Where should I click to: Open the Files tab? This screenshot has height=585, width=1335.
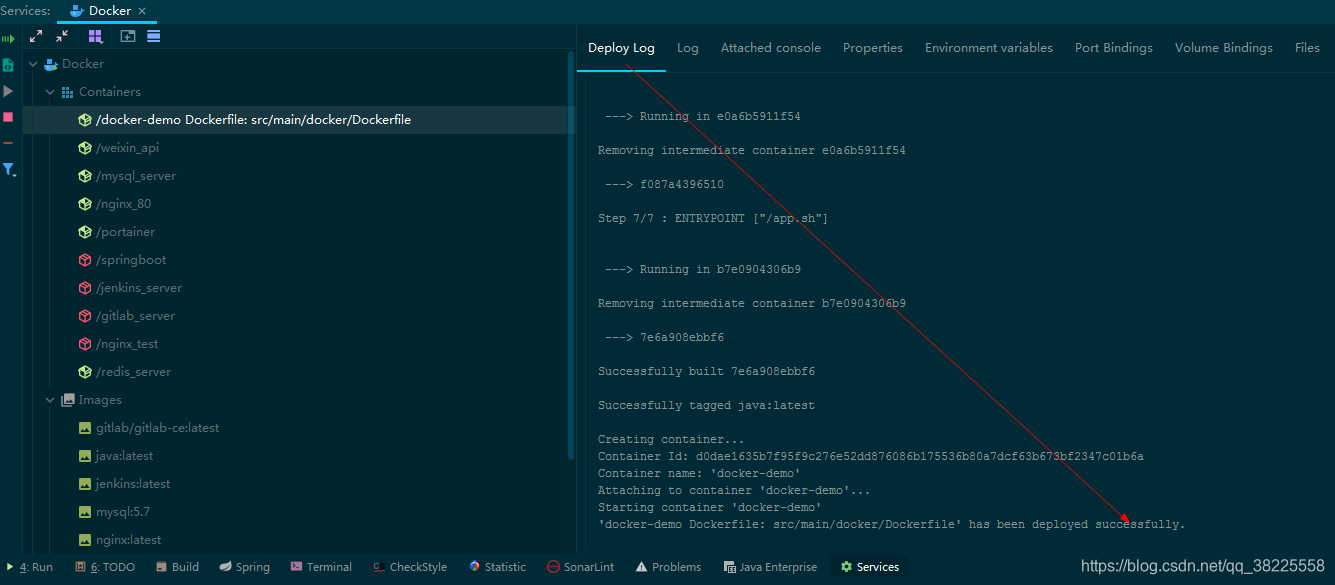[x=1307, y=48]
